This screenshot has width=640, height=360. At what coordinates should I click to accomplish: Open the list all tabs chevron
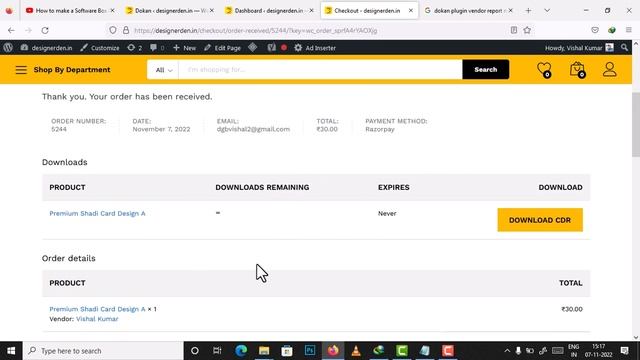(x=547, y=11)
